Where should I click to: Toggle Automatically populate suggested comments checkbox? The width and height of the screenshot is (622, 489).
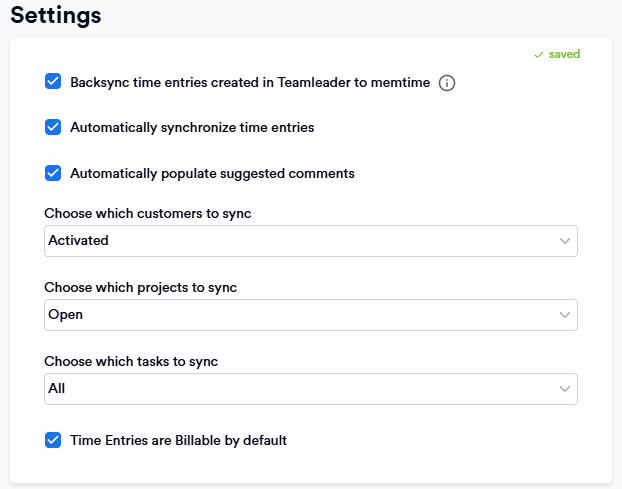point(53,173)
